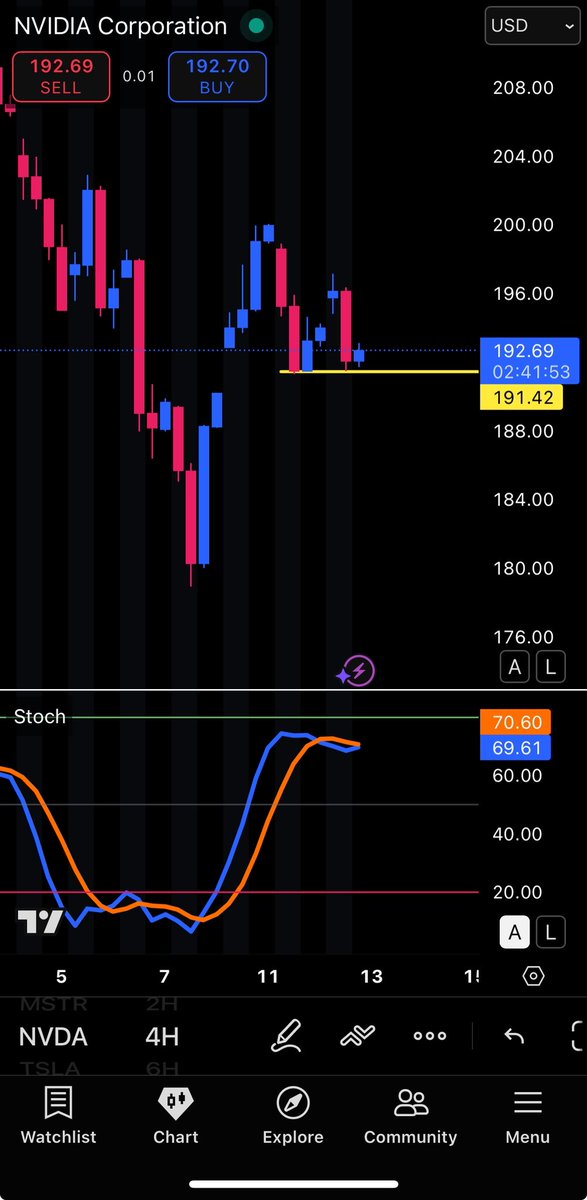
Task: Open the Stoch indicator label
Action: click(x=40, y=717)
